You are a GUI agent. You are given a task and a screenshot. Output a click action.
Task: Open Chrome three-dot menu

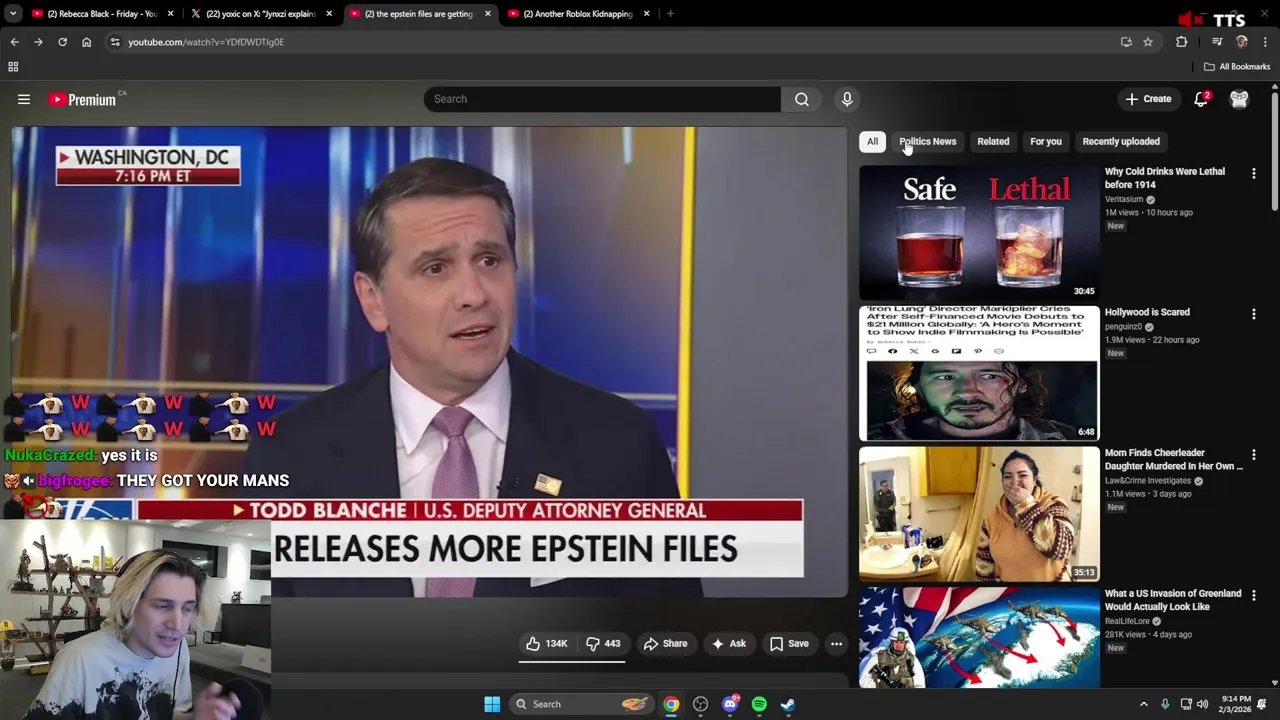click(1266, 42)
